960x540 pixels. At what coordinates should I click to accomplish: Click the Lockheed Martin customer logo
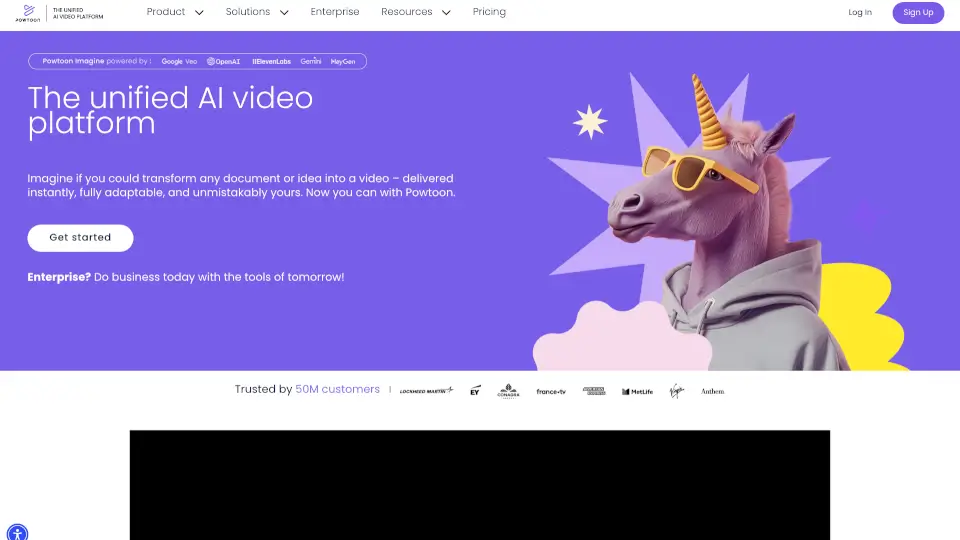pyautogui.click(x=426, y=391)
